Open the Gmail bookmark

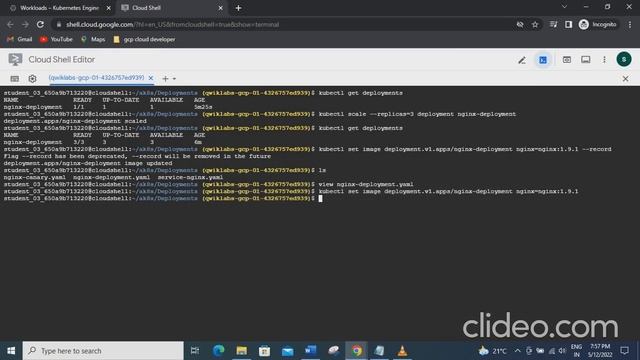coord(20,40)
